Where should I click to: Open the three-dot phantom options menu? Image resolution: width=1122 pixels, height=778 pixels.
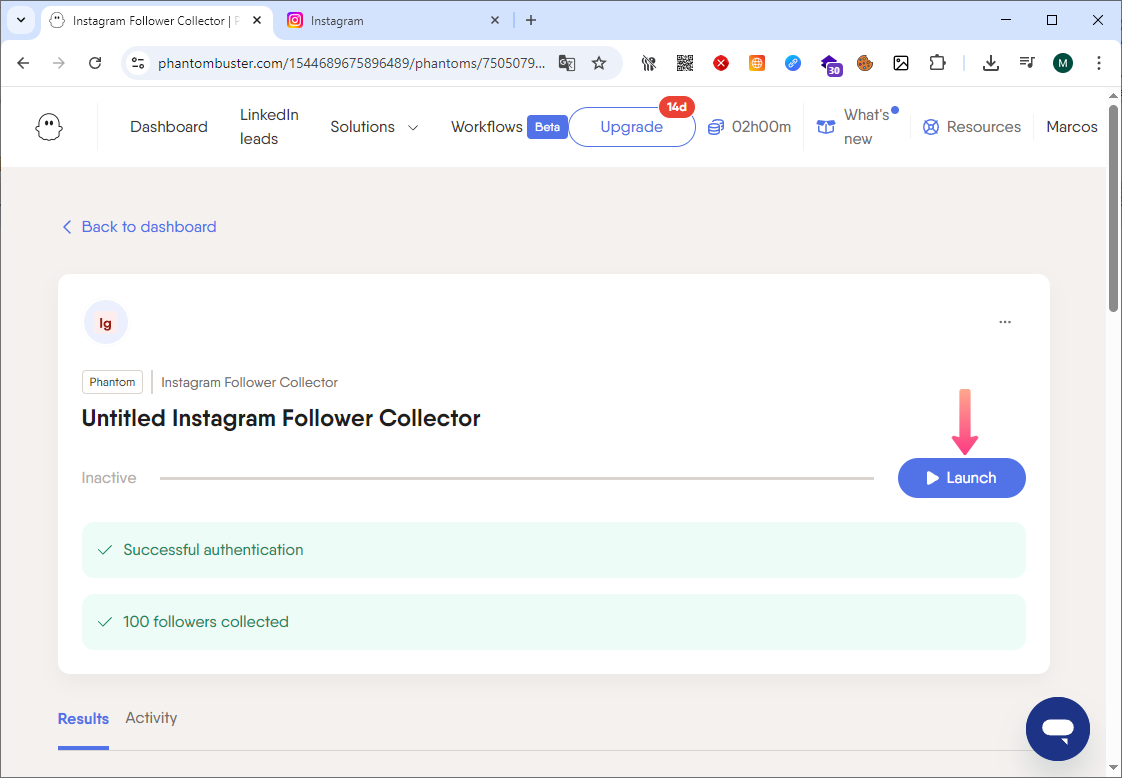(x=1005, y=322)
